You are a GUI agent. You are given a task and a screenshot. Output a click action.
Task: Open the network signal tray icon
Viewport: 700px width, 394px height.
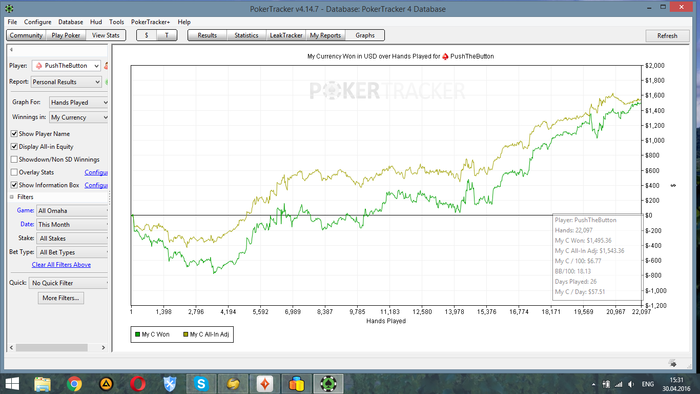coord(618,384)
